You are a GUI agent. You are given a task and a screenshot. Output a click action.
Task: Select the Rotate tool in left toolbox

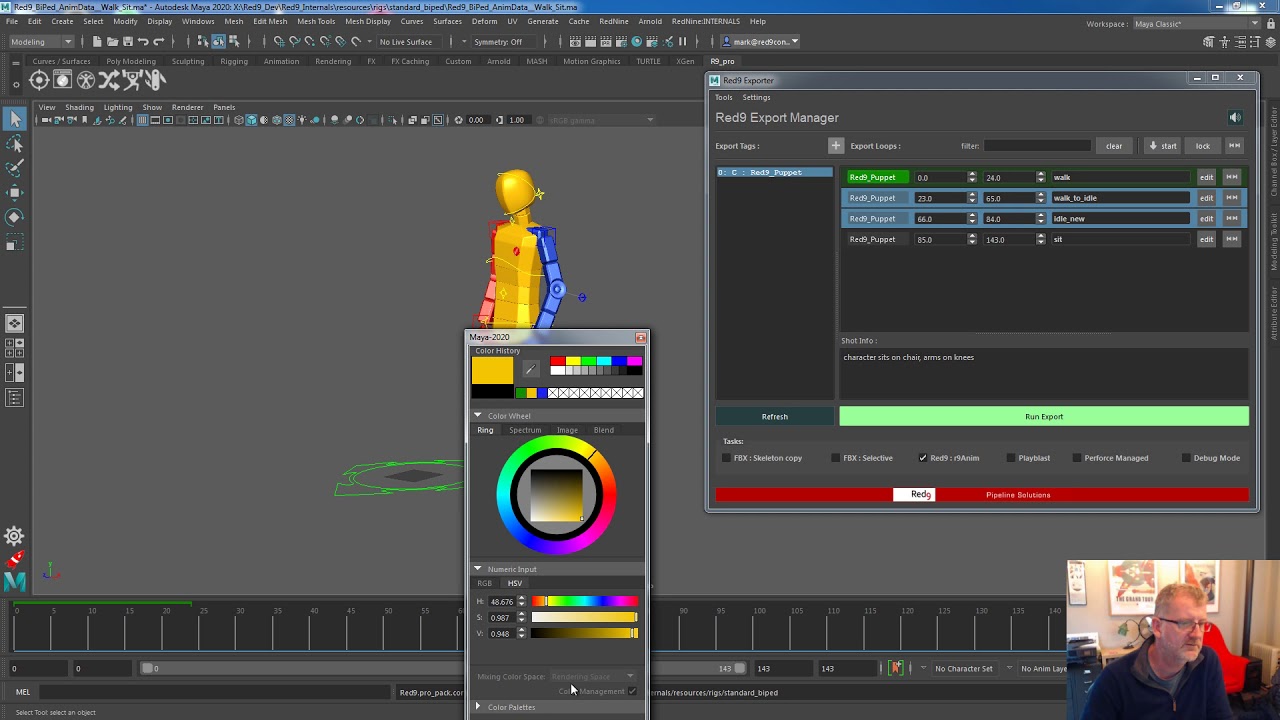tap(15, 217)
